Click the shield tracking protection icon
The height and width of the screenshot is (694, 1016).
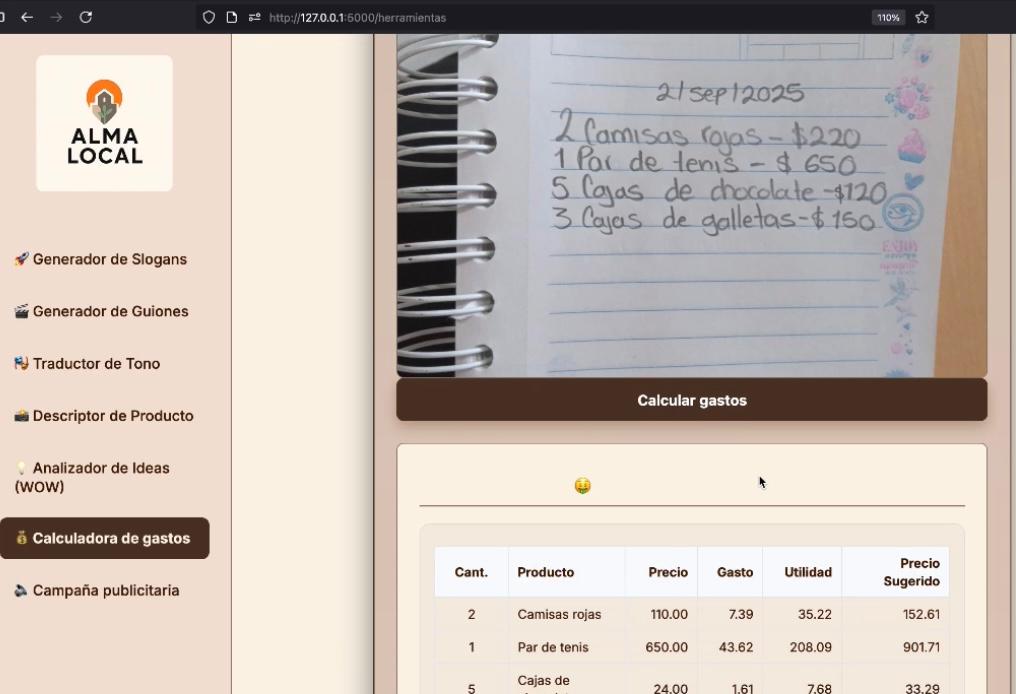click(x=209, y=17)
